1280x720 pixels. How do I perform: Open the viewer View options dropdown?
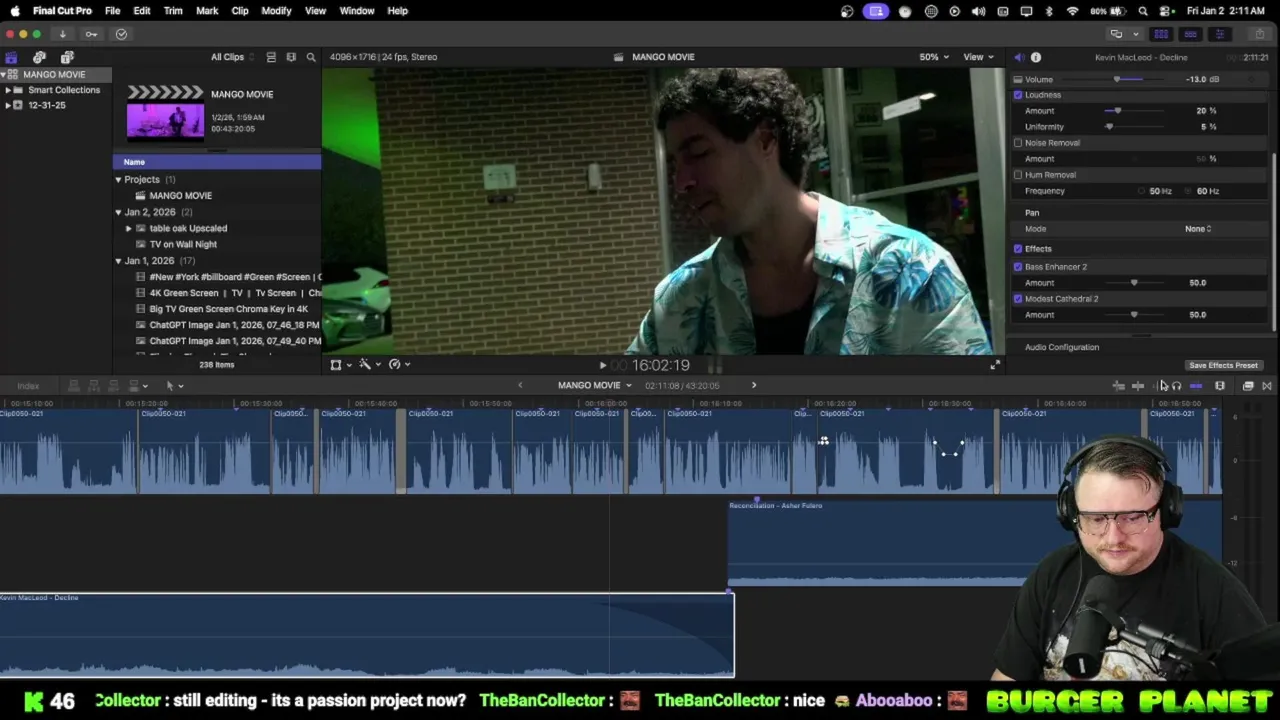(978, 57)
